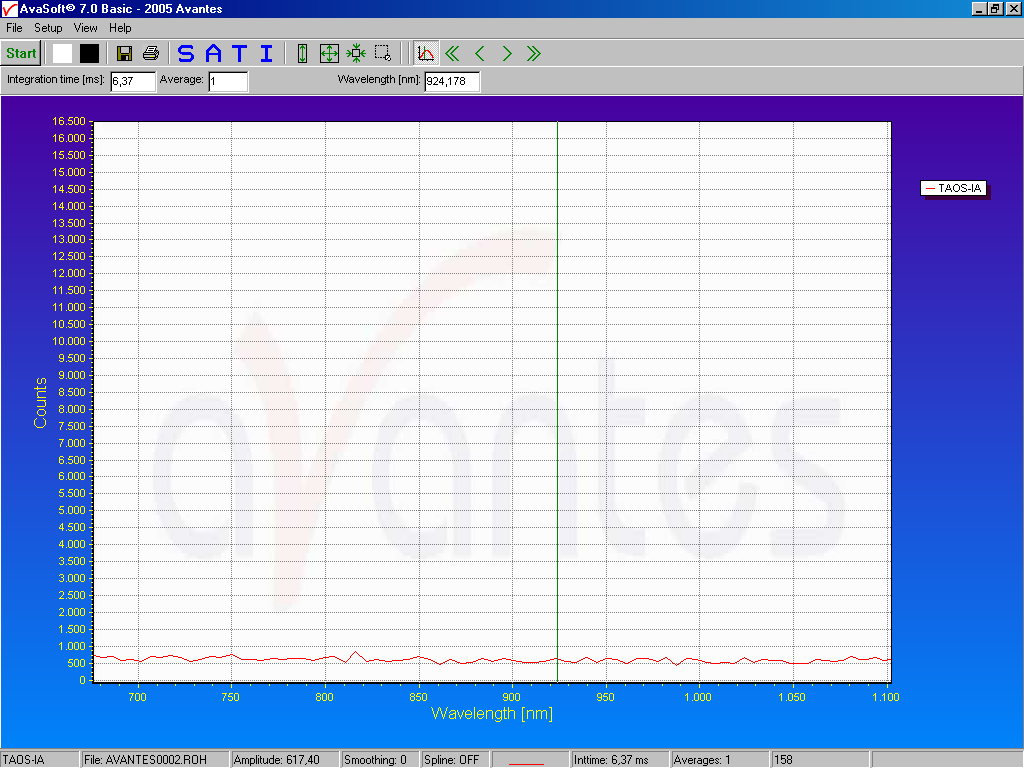Screen dimensions: 1024x768
Task: Click the Start measurement button
Action: (x=22, y=54)
